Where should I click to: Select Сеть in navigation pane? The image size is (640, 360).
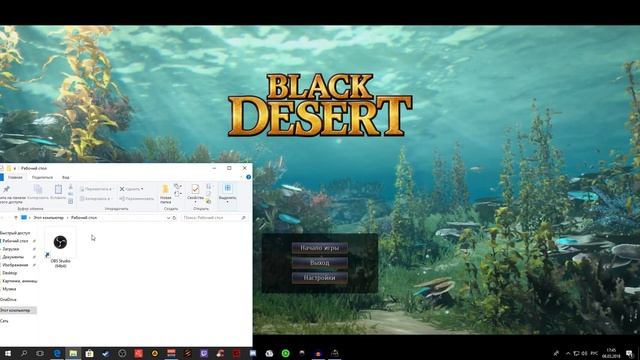pyautogui.click(x=4, y=321)
